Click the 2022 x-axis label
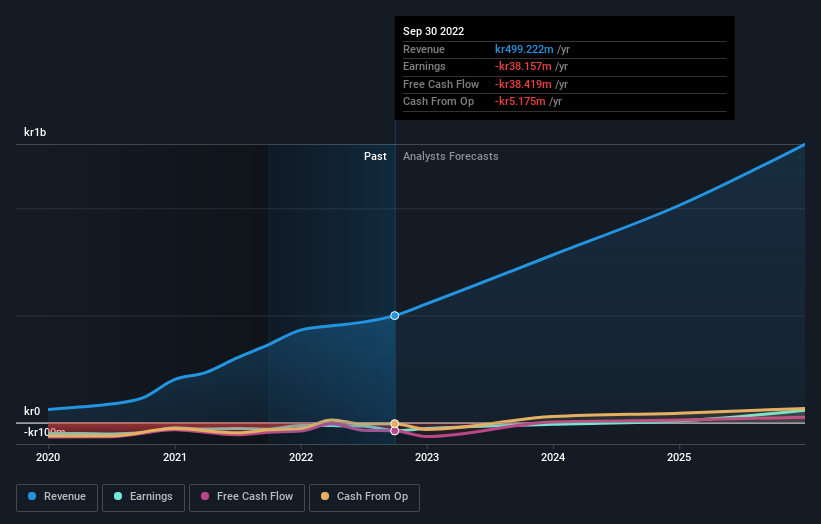The height and width of the screenshot is (524, 821). pyautogui.click(x=301, y=458)
